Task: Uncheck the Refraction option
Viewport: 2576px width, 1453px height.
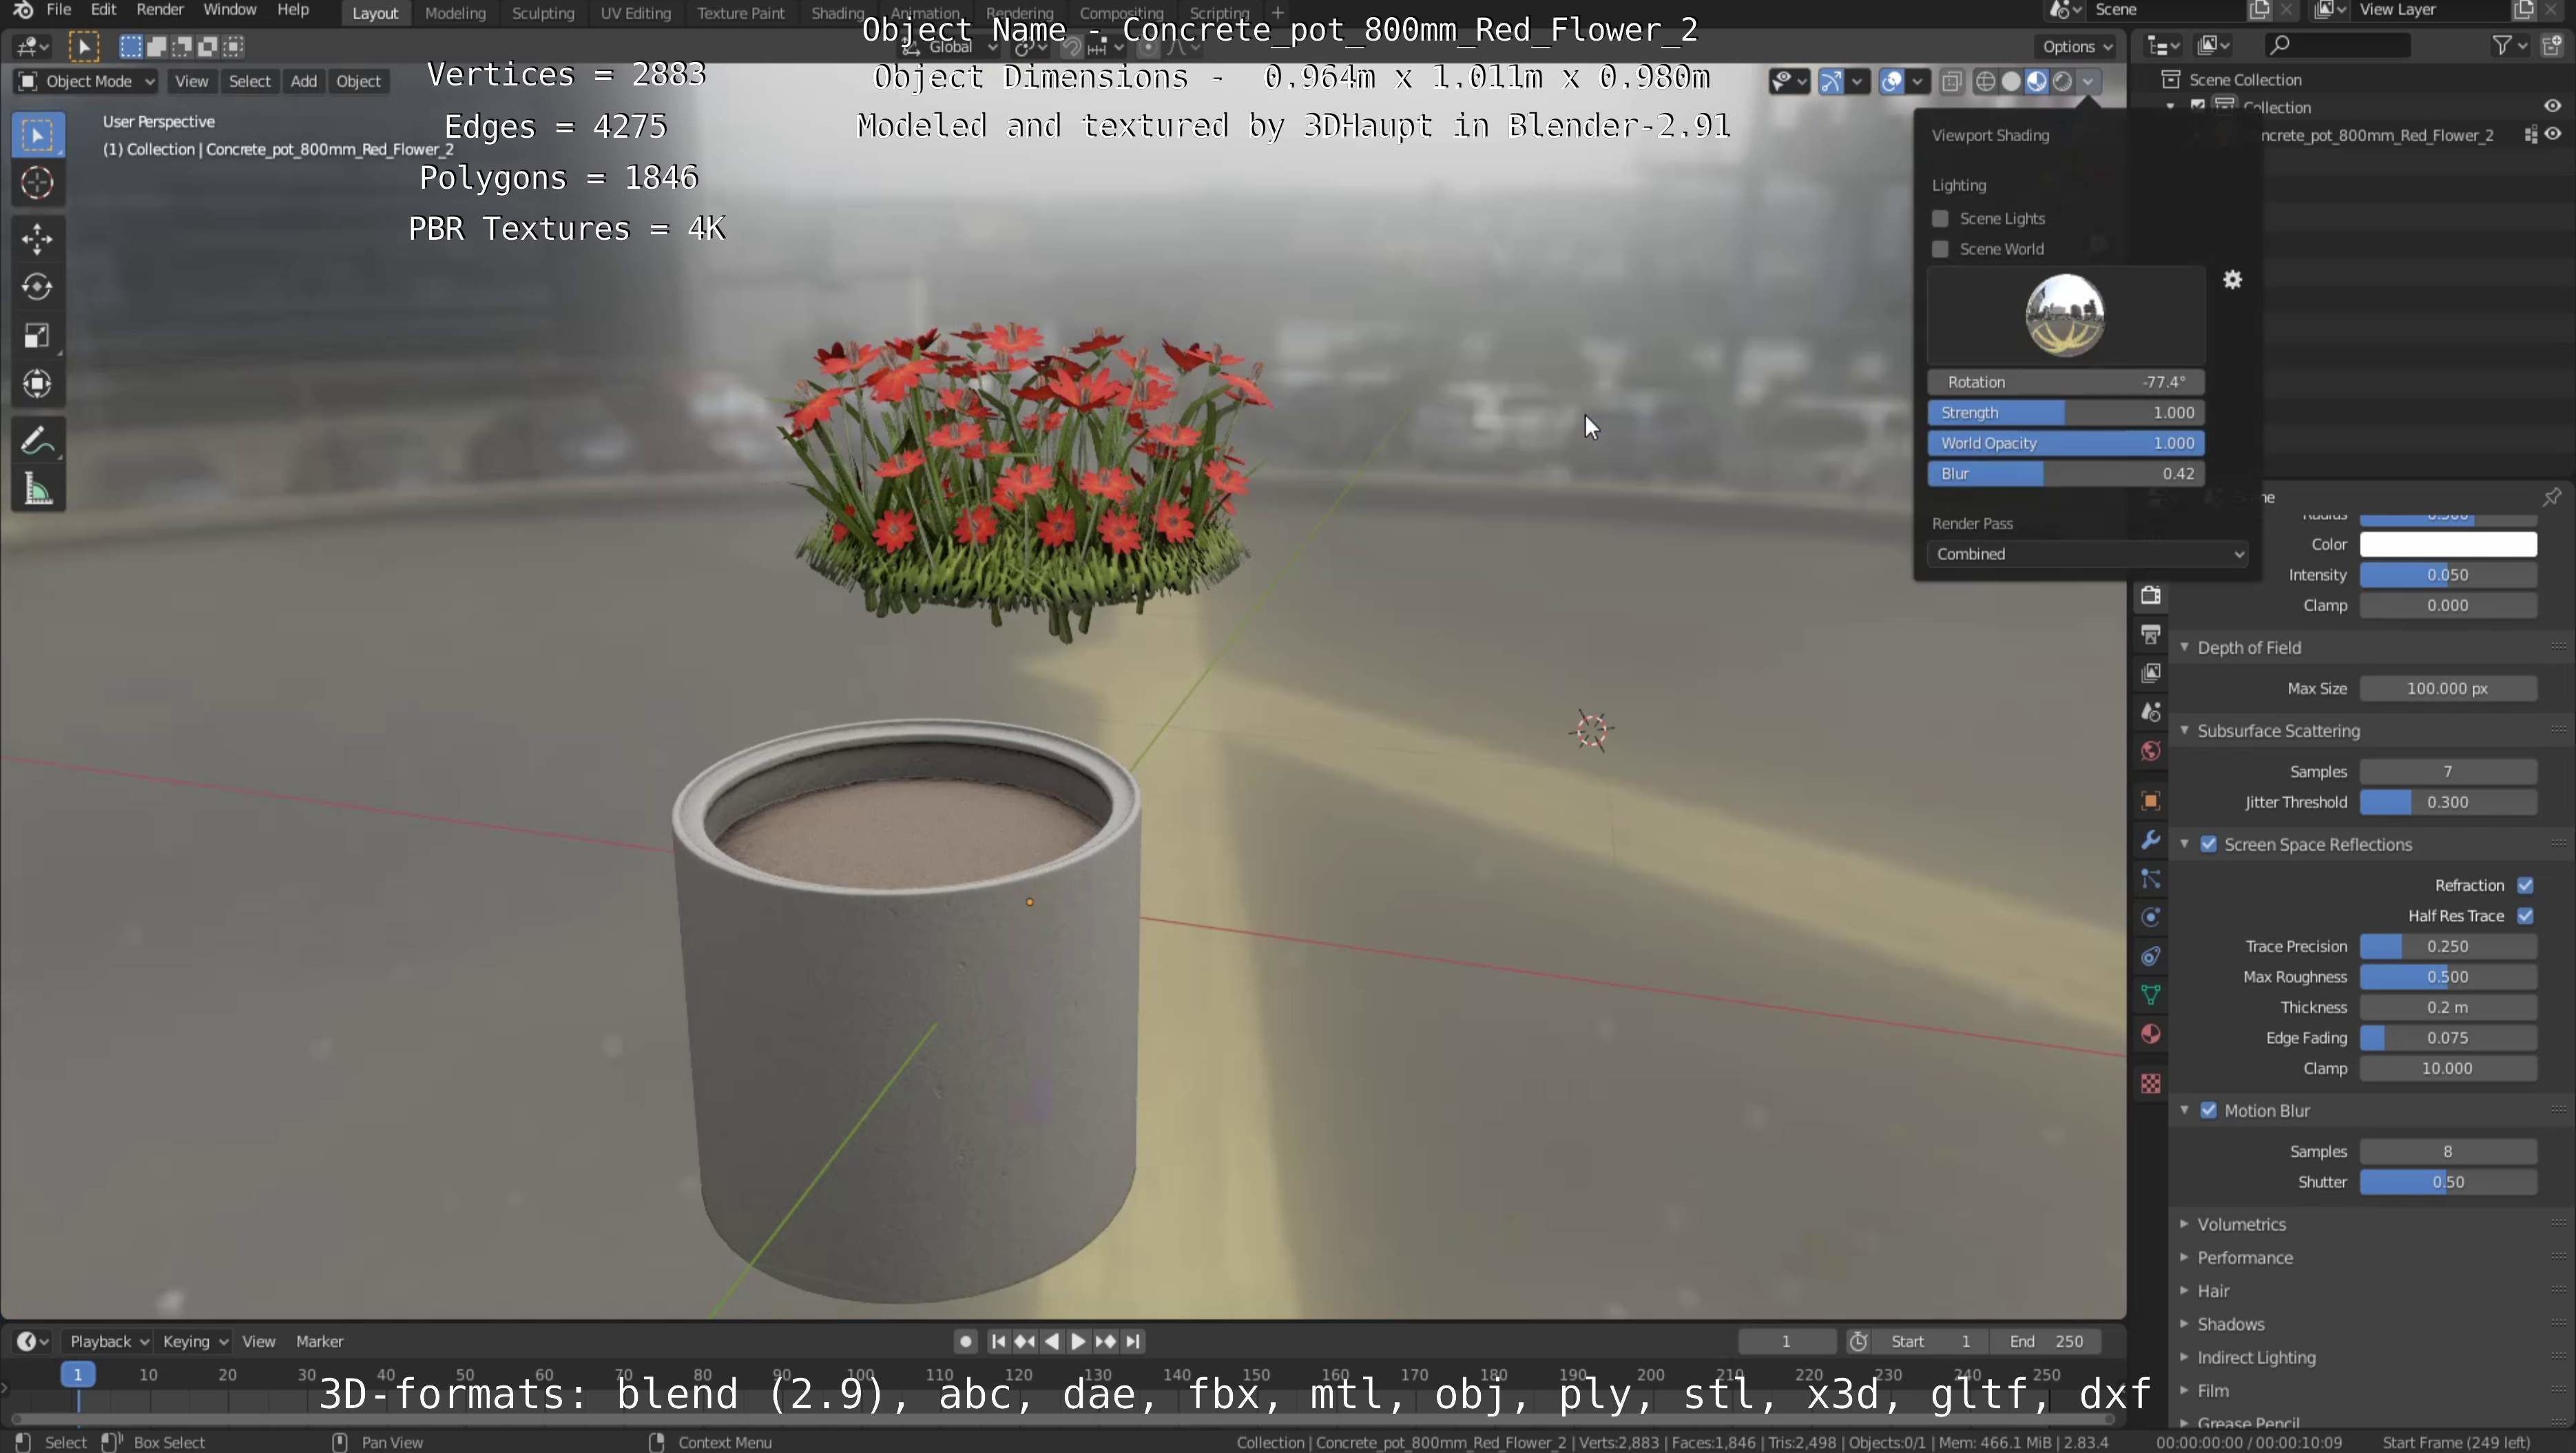Action: point(2525,885)
